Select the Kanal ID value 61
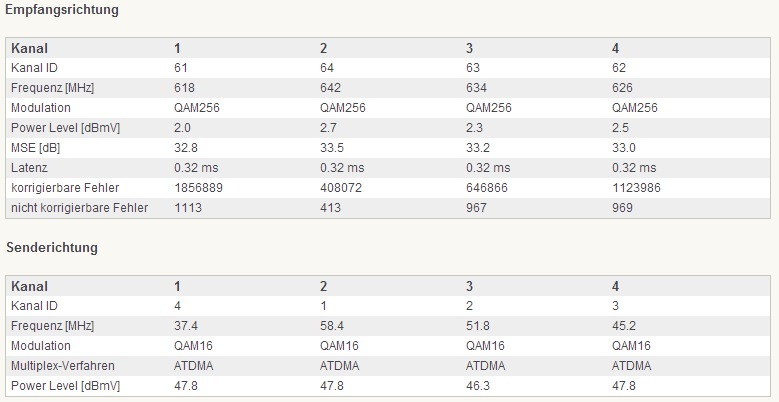779x402 pixels. [181, 67]
